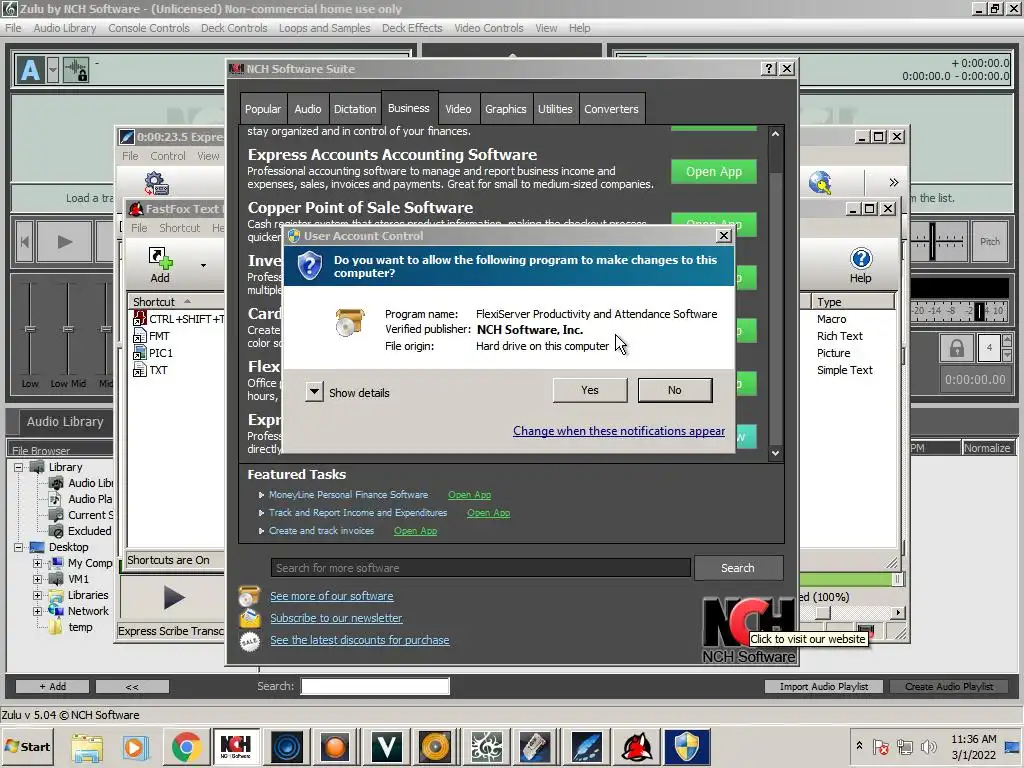Screen dimensions: 1024x768
Task: Open the Dictation tab
Action: click(355, 109)
